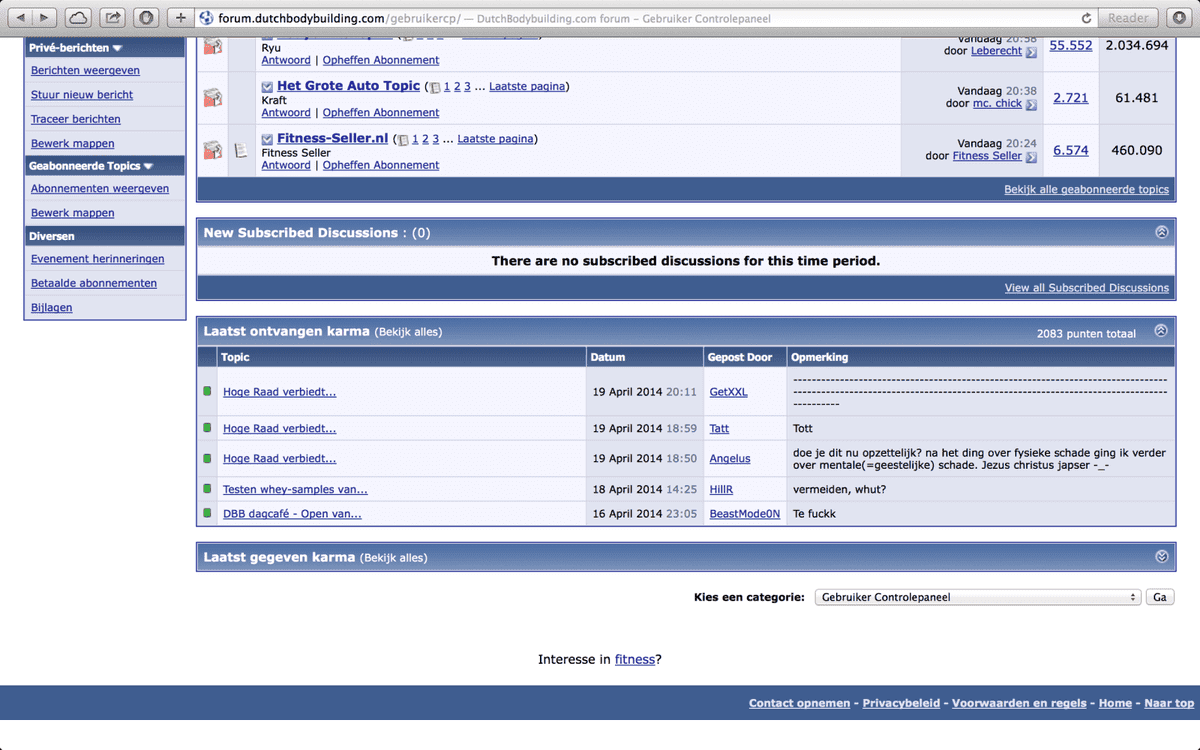This screenshot has width=1200, height=750.
Task: Open the Kies een categorie dropdown
Action: point(977,597)
